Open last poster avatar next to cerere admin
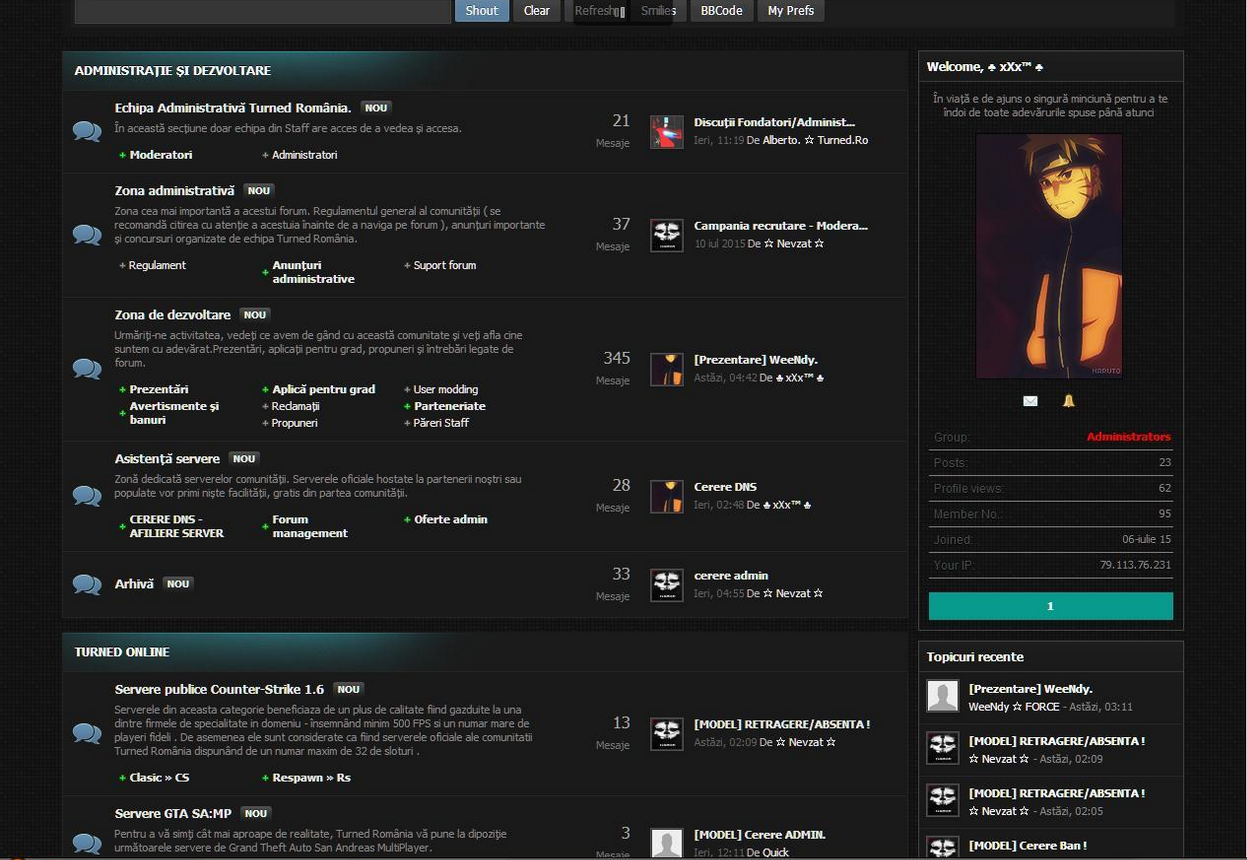Screen dimensions: 1247x860 pos(666,585)
